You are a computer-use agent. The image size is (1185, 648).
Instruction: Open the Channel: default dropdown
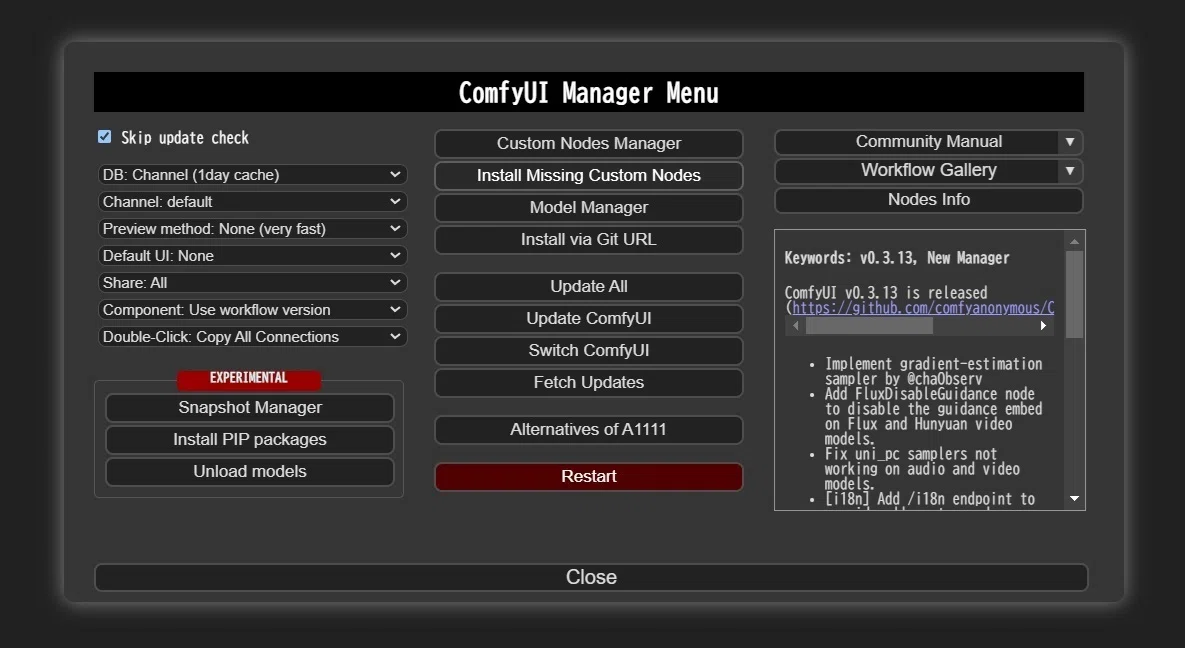(x=252, y=202)
